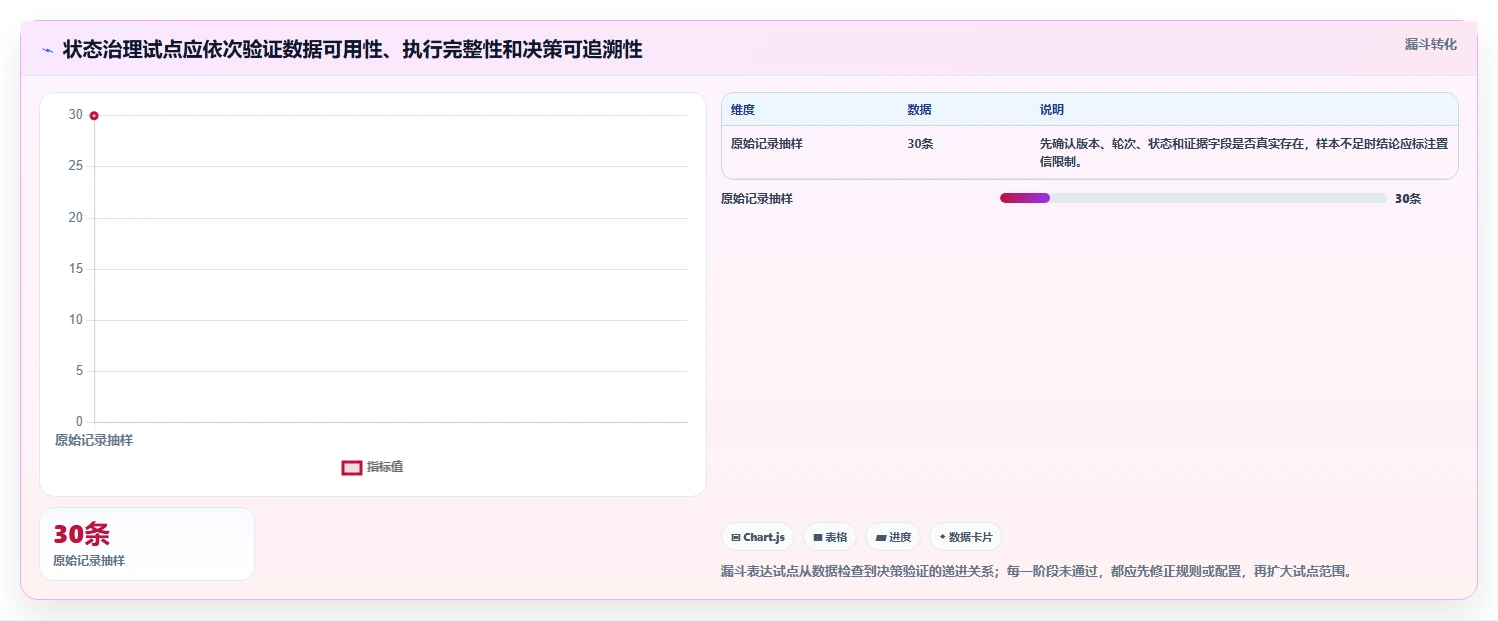This screenshot has width=1498, height=621.
Task: Click the data point at value 30
Action: click(x=94, y=116)
